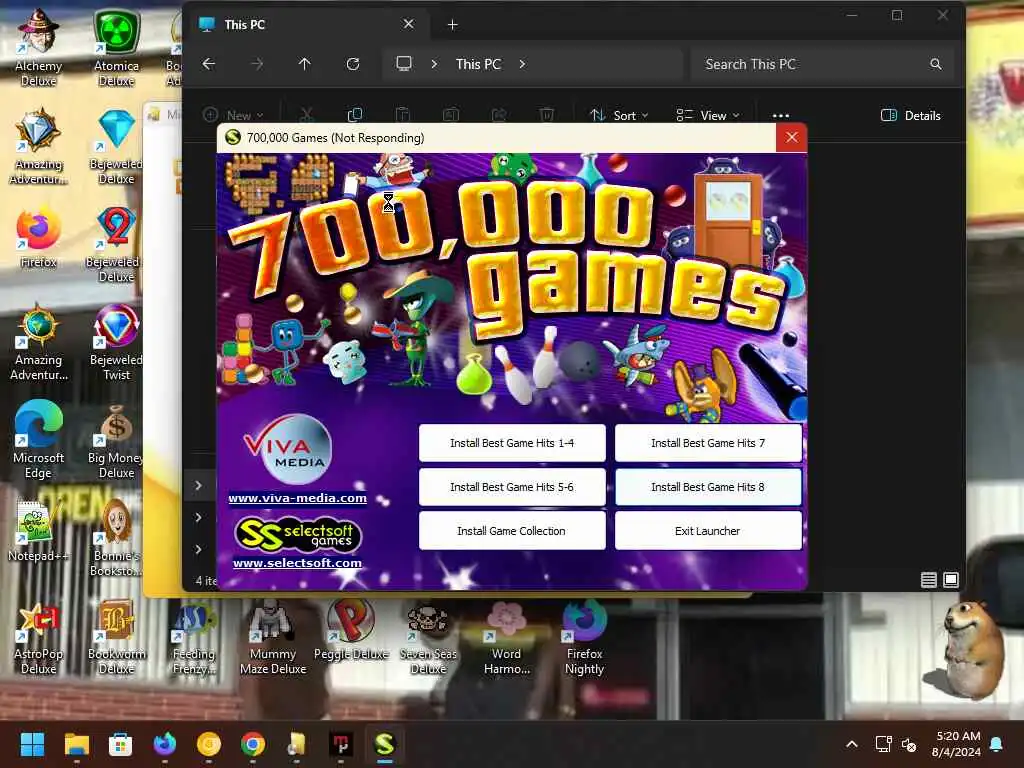Expand first navigation pane tree chevron
The image size is (1024, 768).
pyautogui.click(x=198, y=485)
